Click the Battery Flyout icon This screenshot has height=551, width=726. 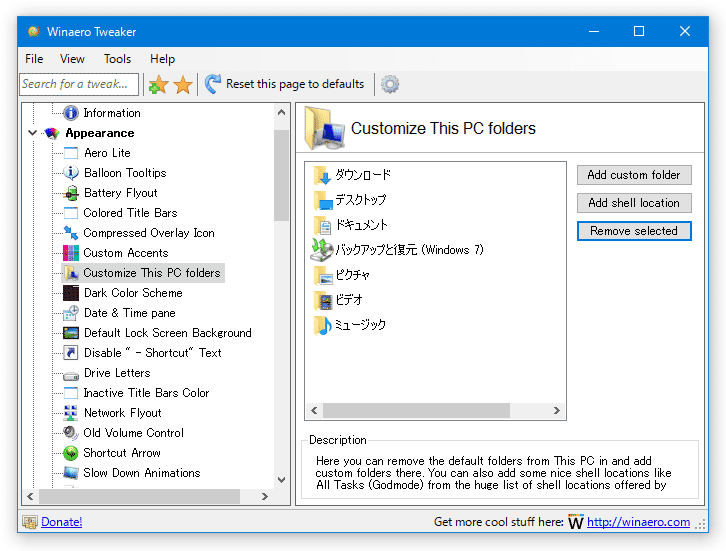pyautogui.click(x=71, y=193)
